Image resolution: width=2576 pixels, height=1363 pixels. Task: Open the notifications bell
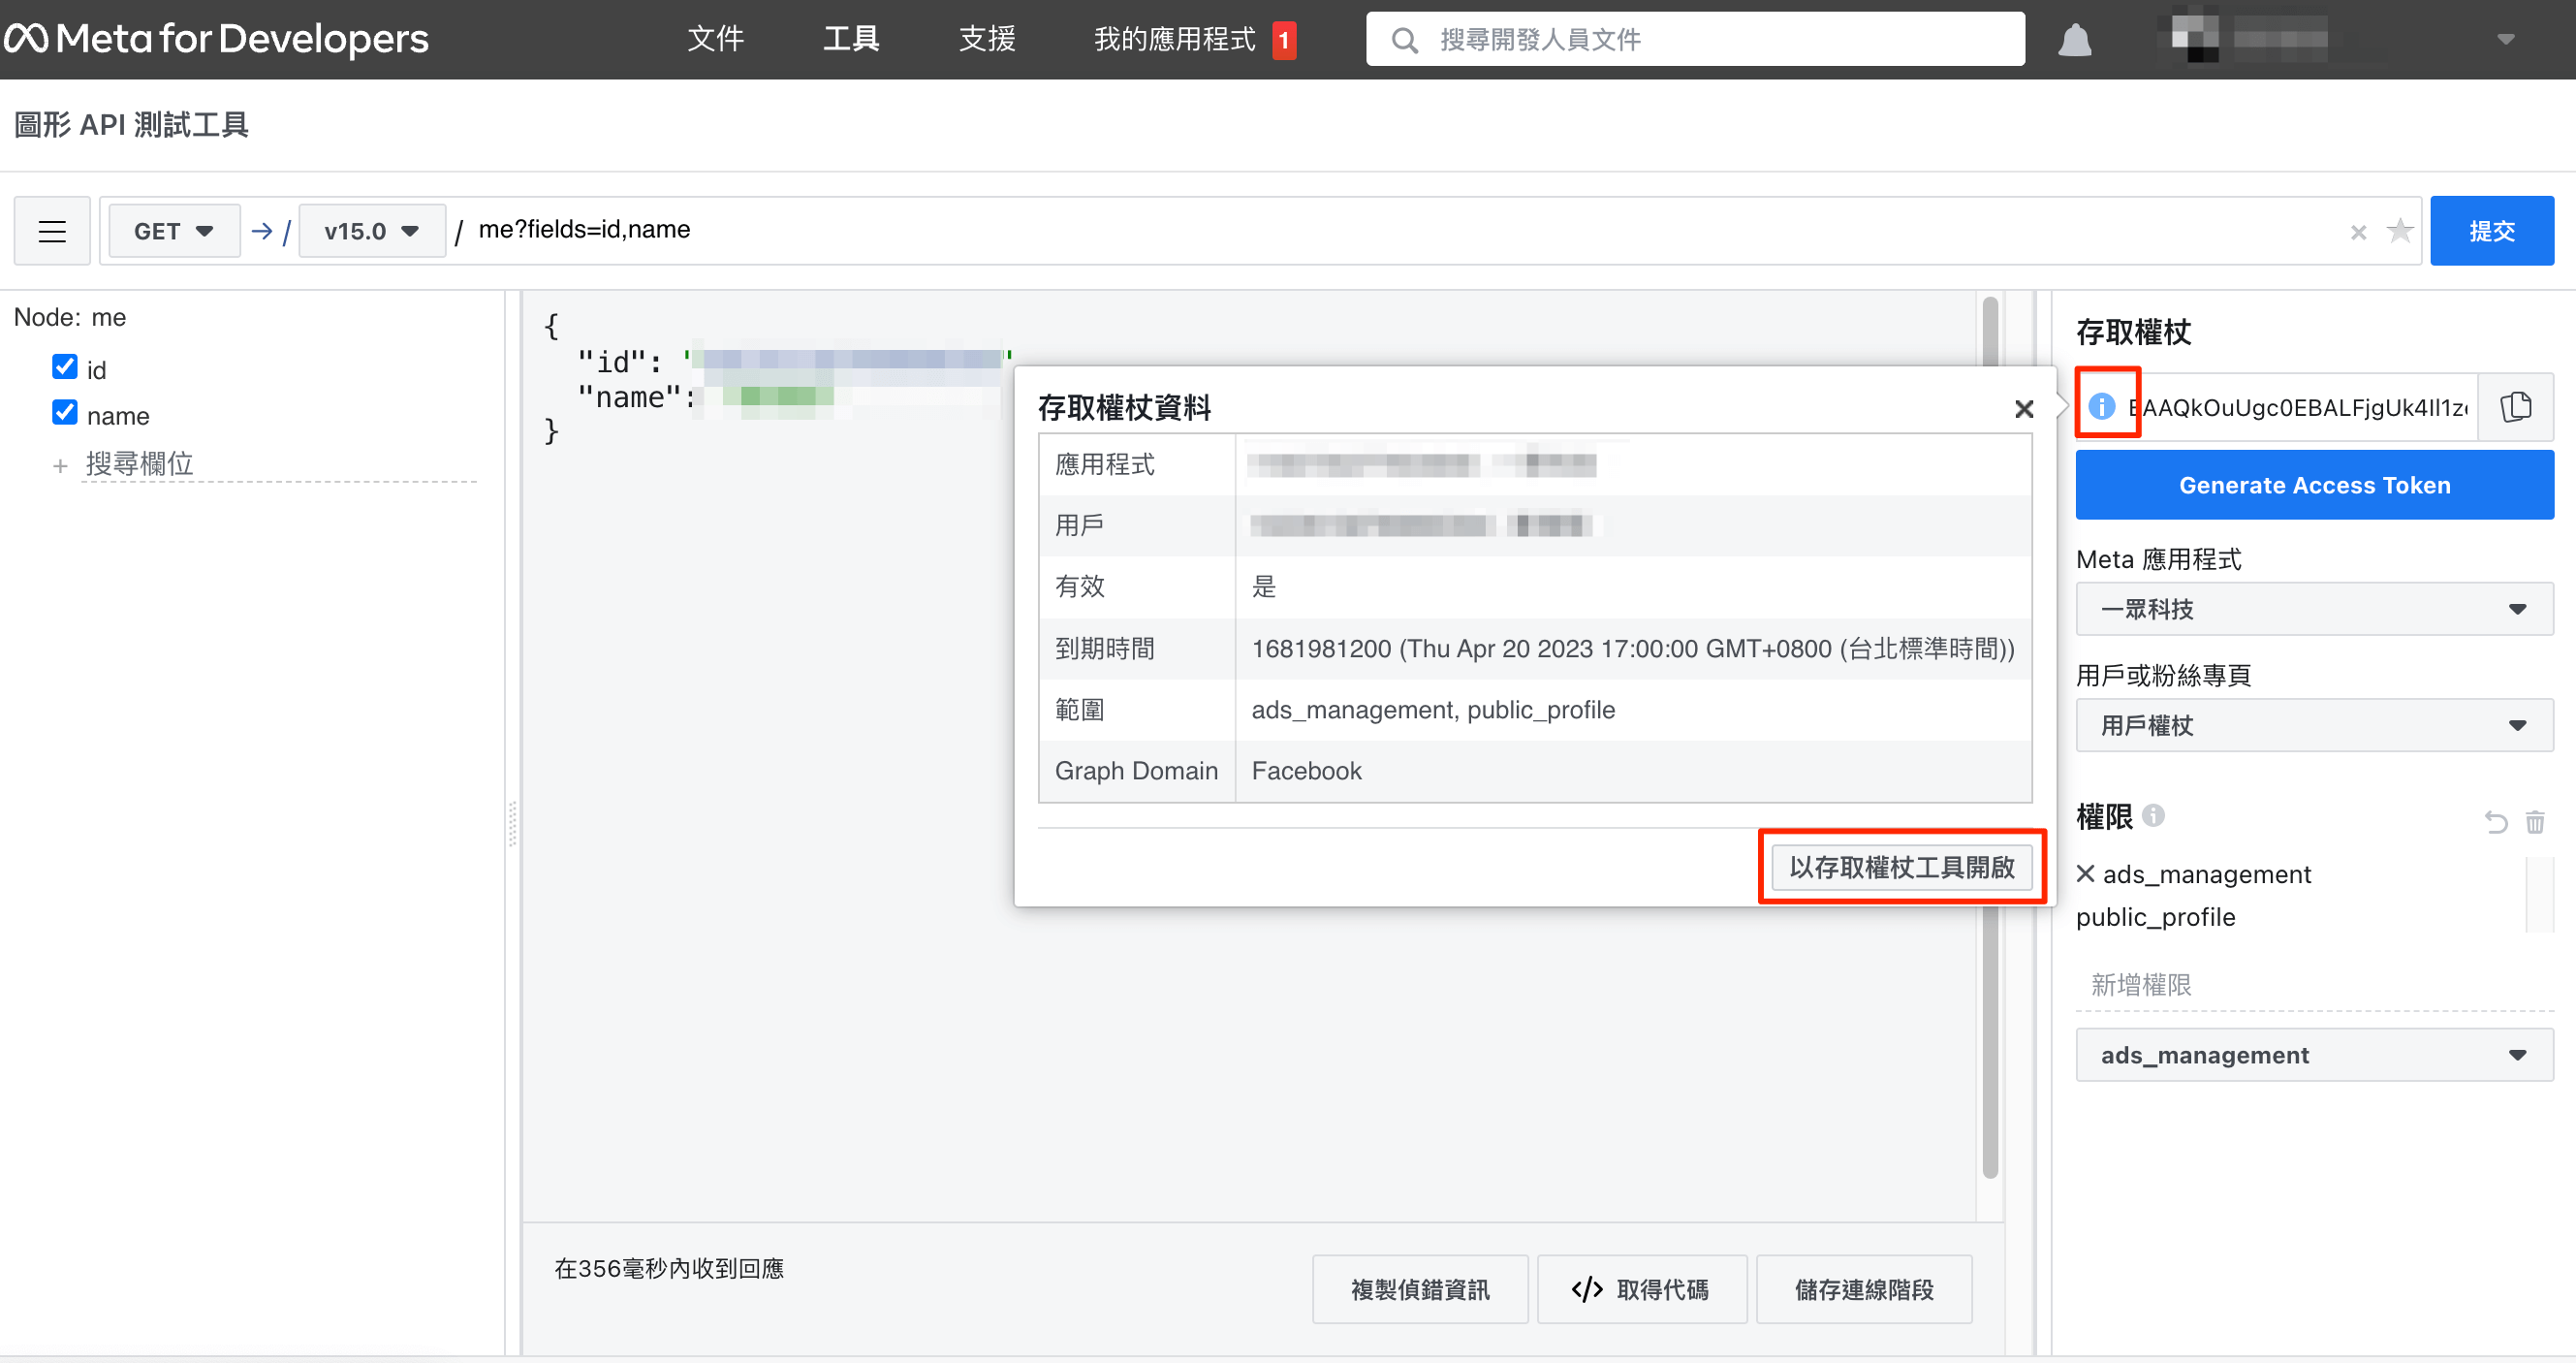click(x=2075, y=40)
